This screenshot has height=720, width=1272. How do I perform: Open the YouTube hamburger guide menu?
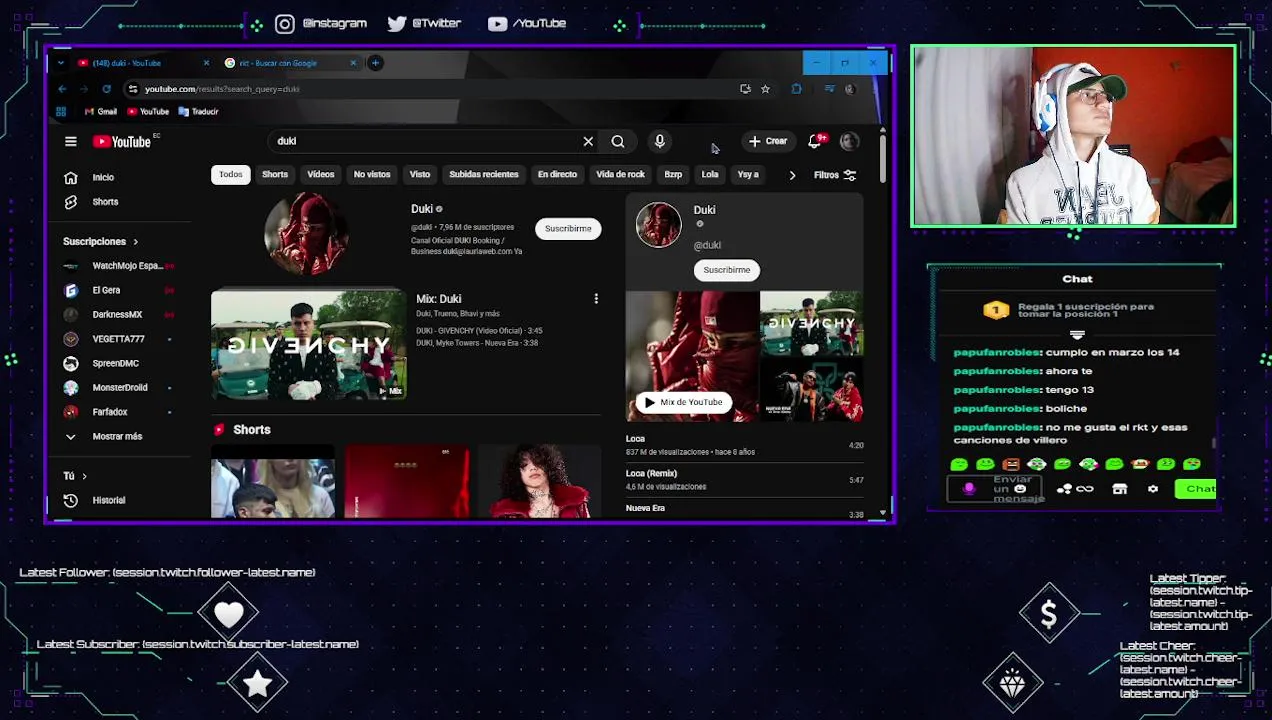click(71, 142)
